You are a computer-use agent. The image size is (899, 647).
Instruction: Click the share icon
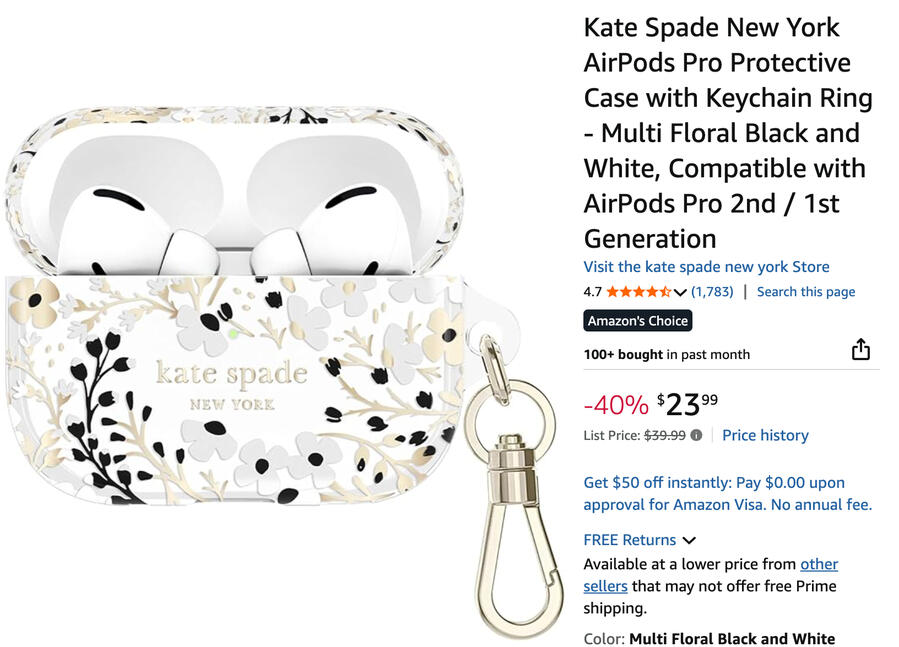tap(861, 349)
